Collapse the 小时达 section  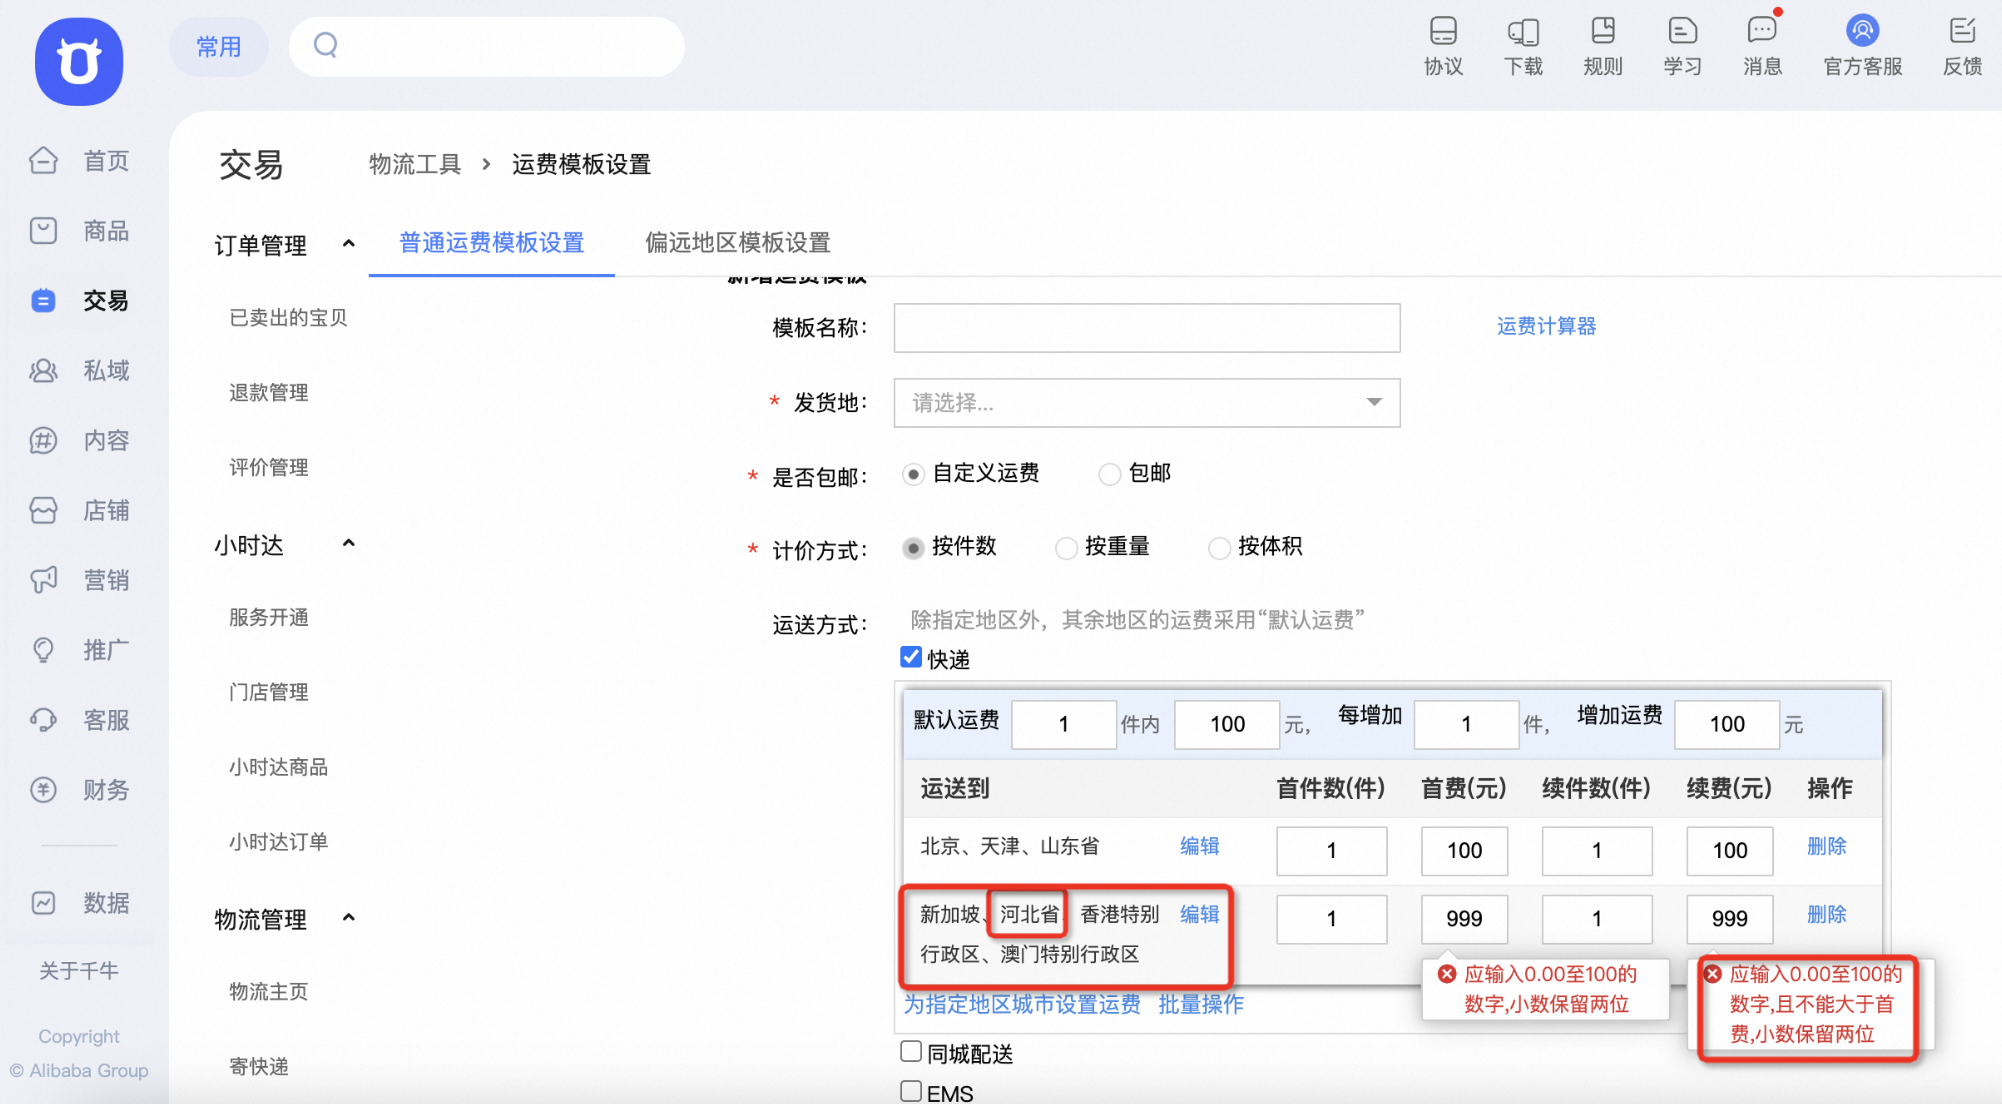tap(348, 544)
